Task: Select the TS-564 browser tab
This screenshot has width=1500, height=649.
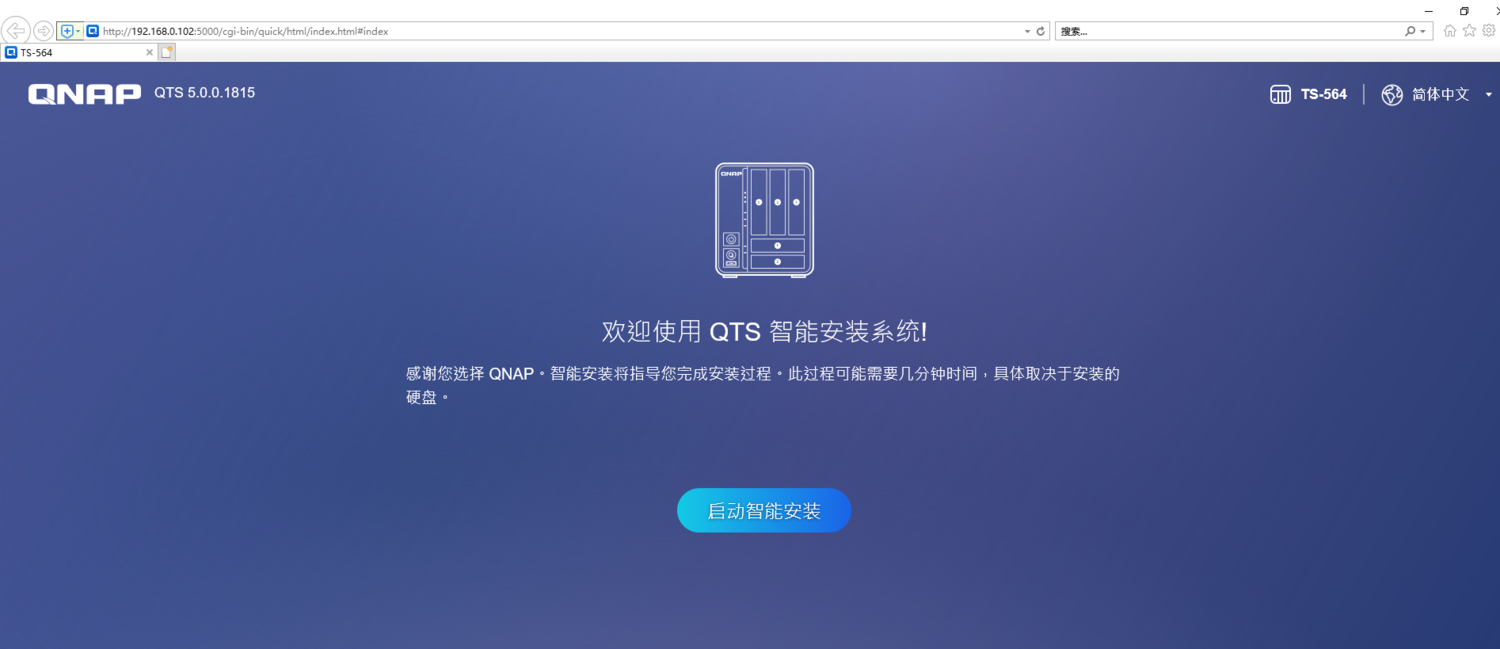Action: tap(79, 52)
